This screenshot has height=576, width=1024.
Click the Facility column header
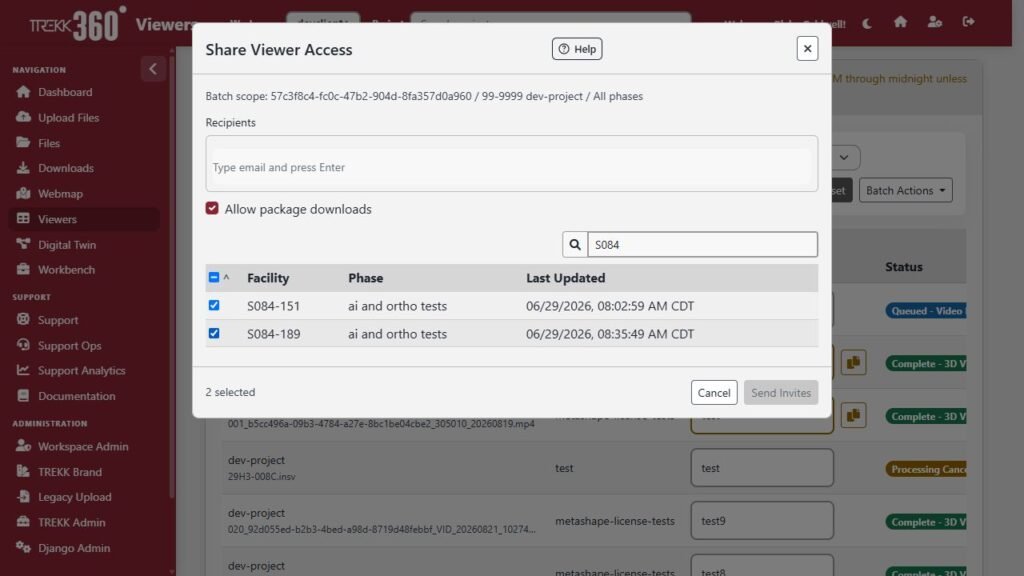268,278
